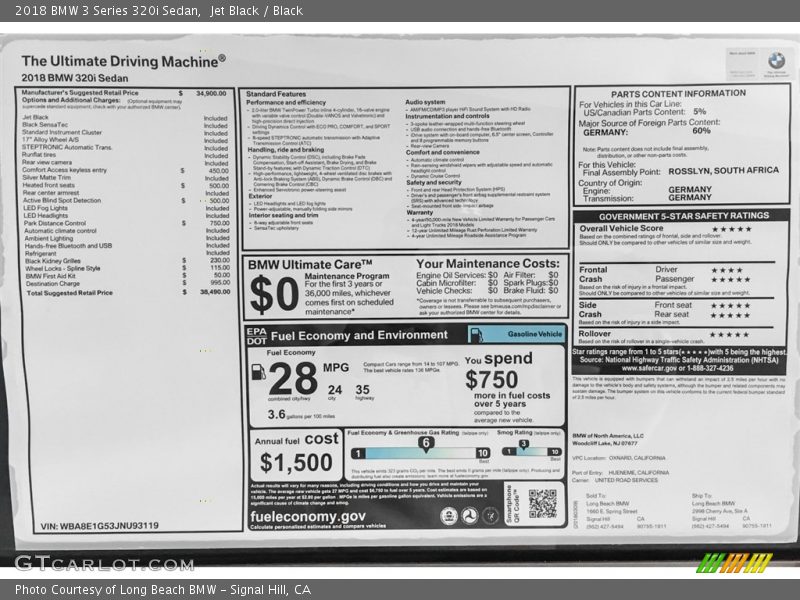Screen dimensions: 800x600
Task: Click the Overall Vehicle Score stars
Action: 732,229
